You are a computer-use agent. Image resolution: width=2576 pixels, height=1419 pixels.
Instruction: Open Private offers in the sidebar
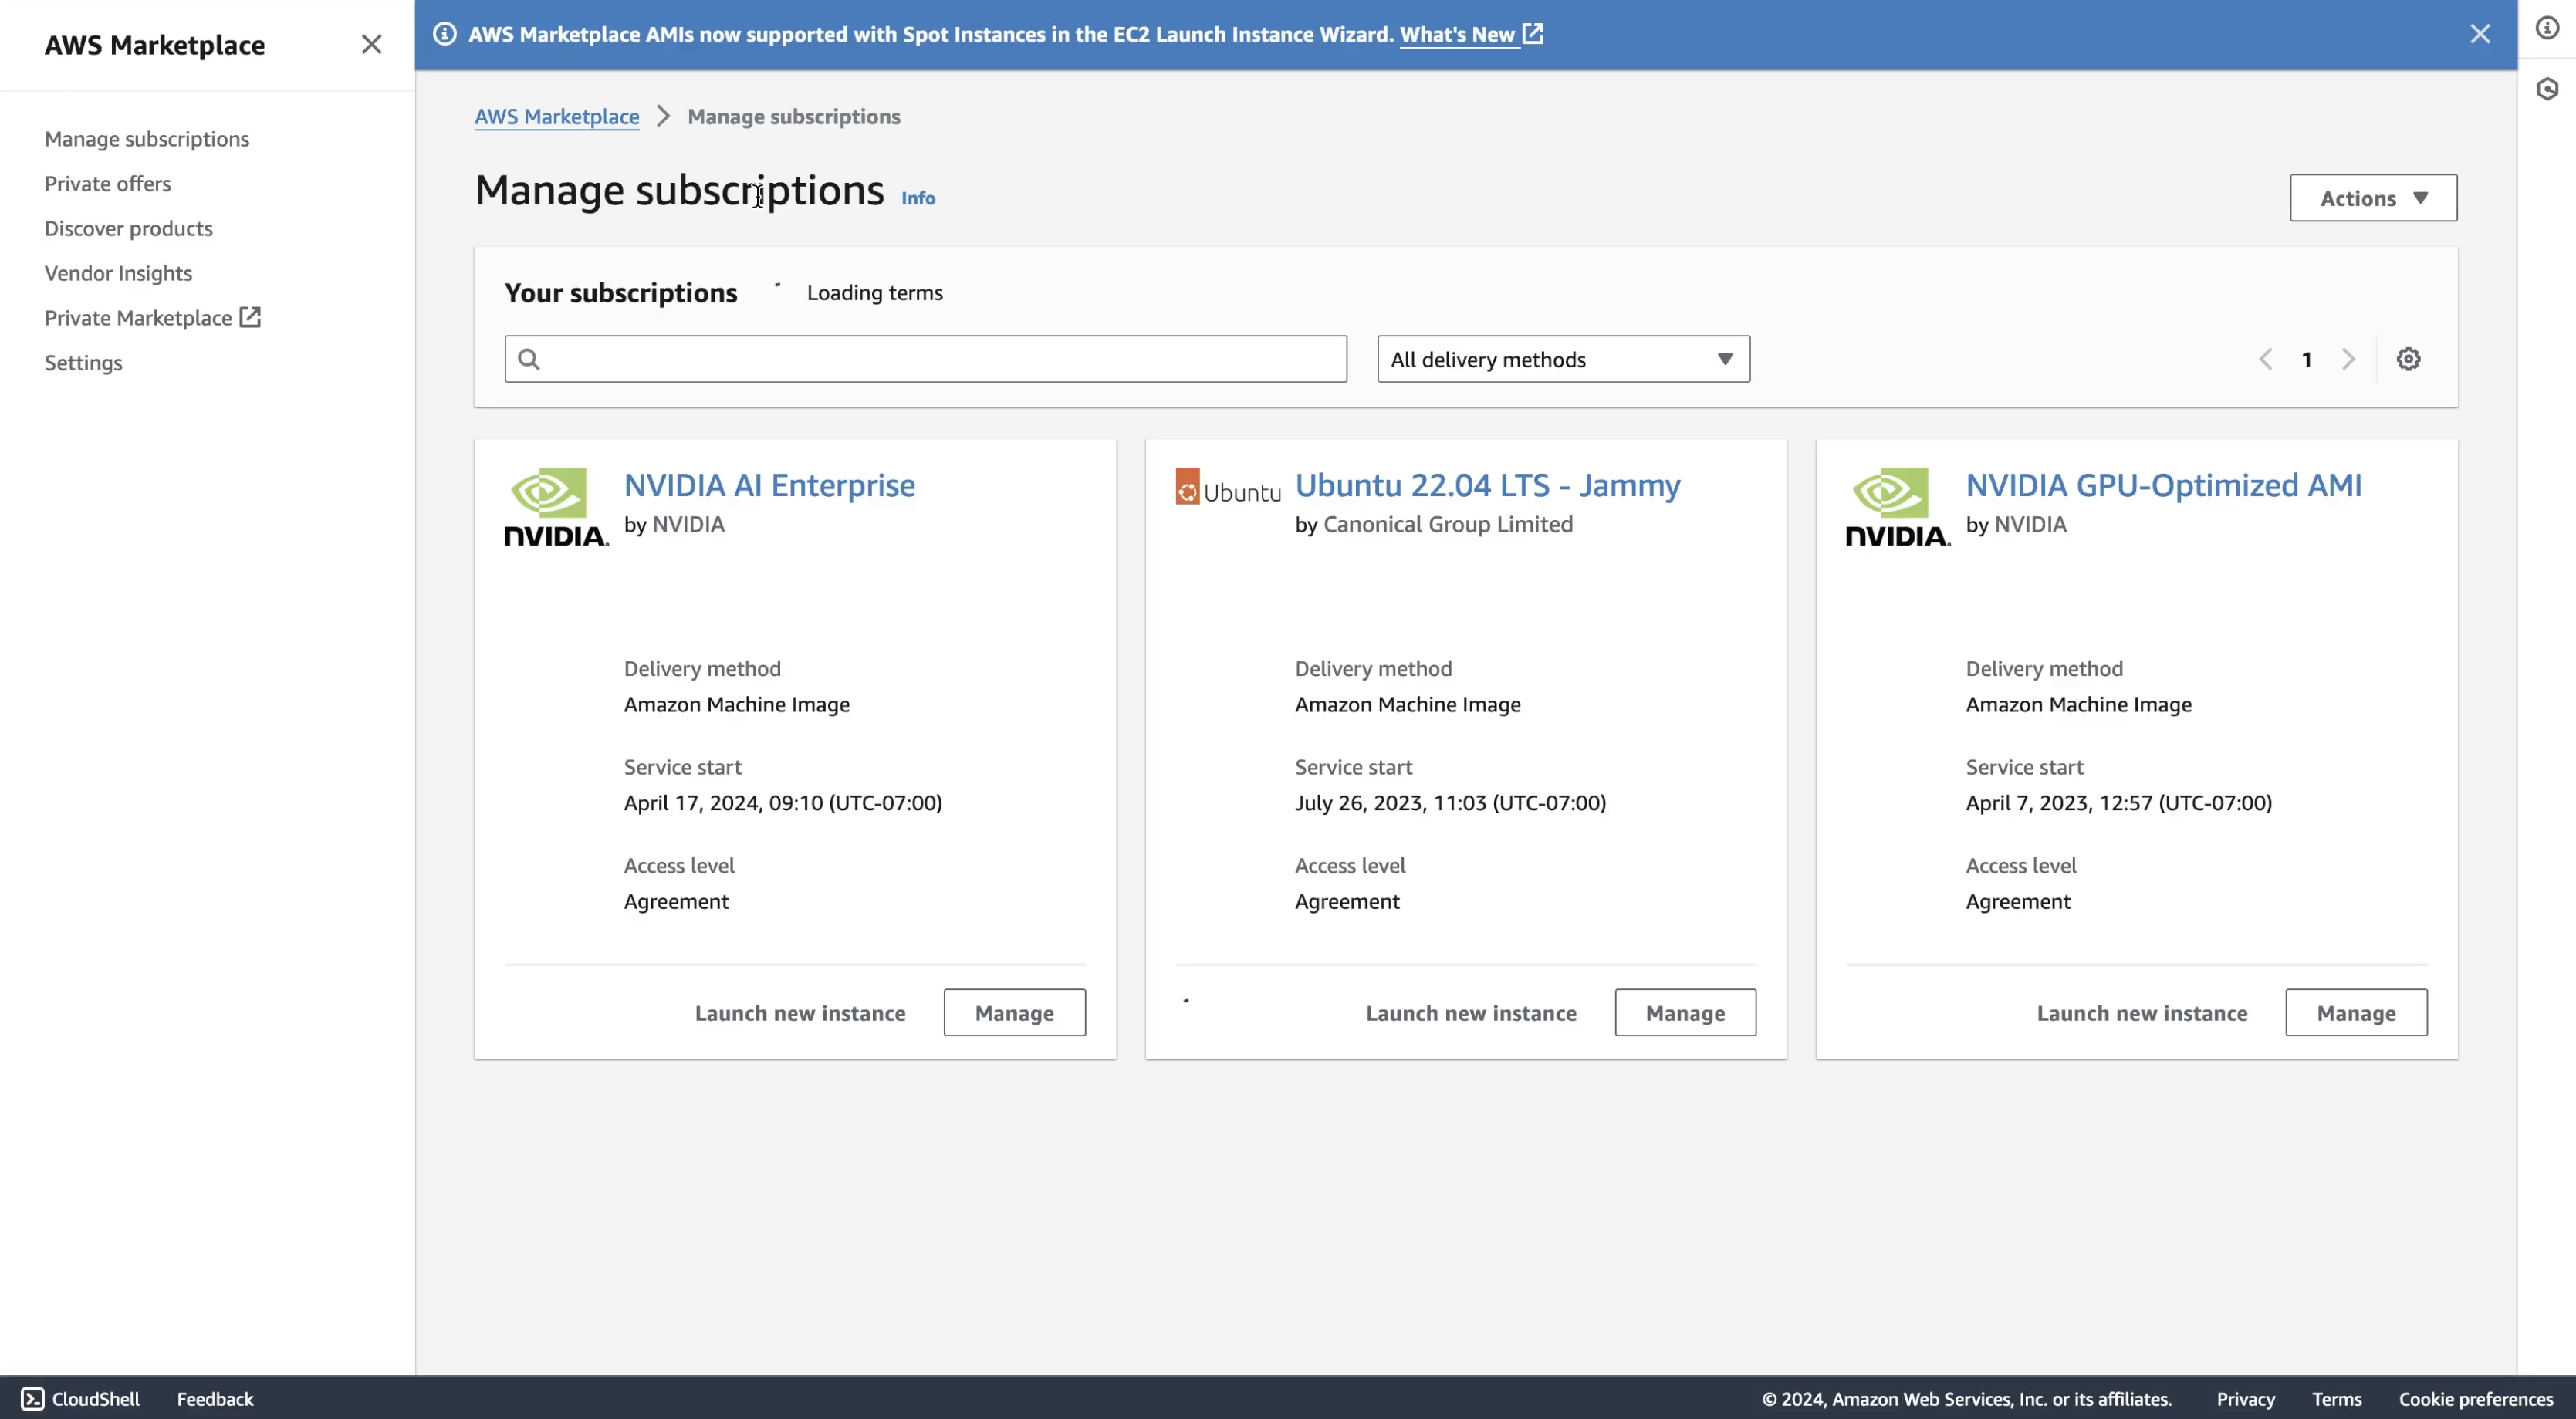click(x=108, y=184)
